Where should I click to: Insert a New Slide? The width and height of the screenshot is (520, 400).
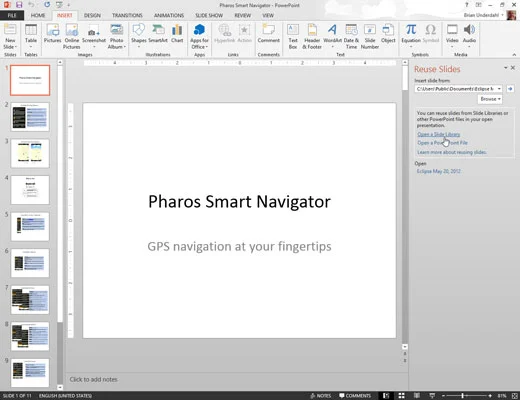click(x=10, y=36)
